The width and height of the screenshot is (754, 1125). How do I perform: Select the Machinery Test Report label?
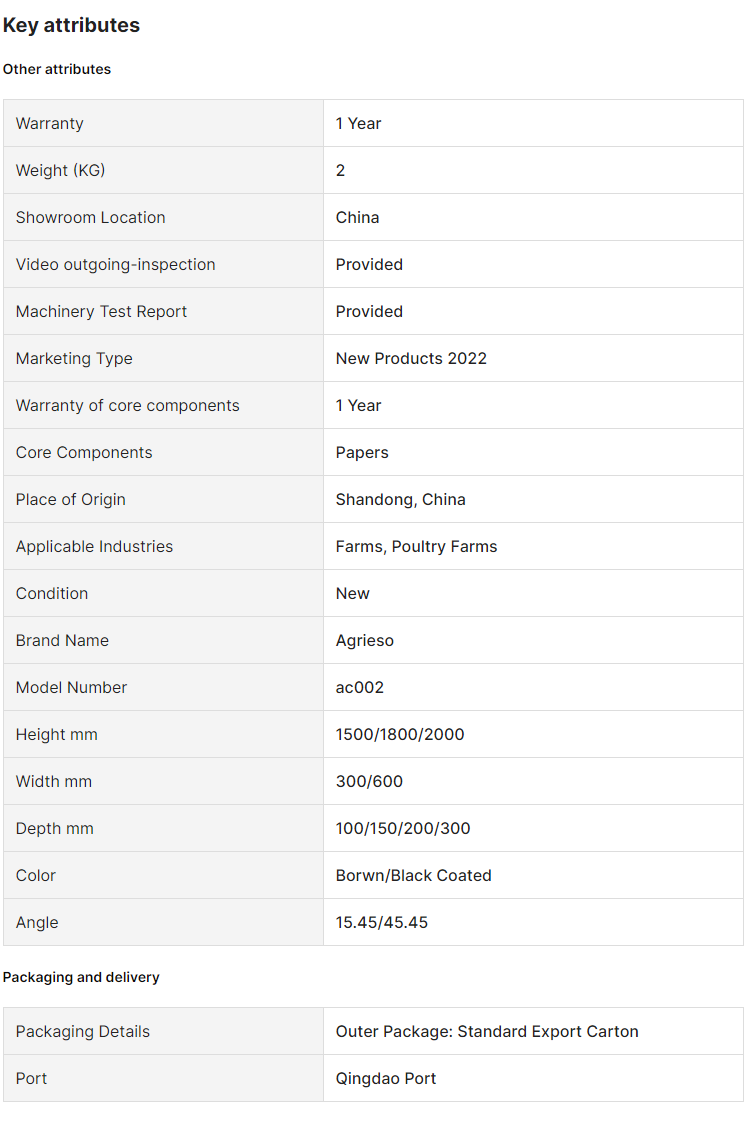tap(101, 311)
